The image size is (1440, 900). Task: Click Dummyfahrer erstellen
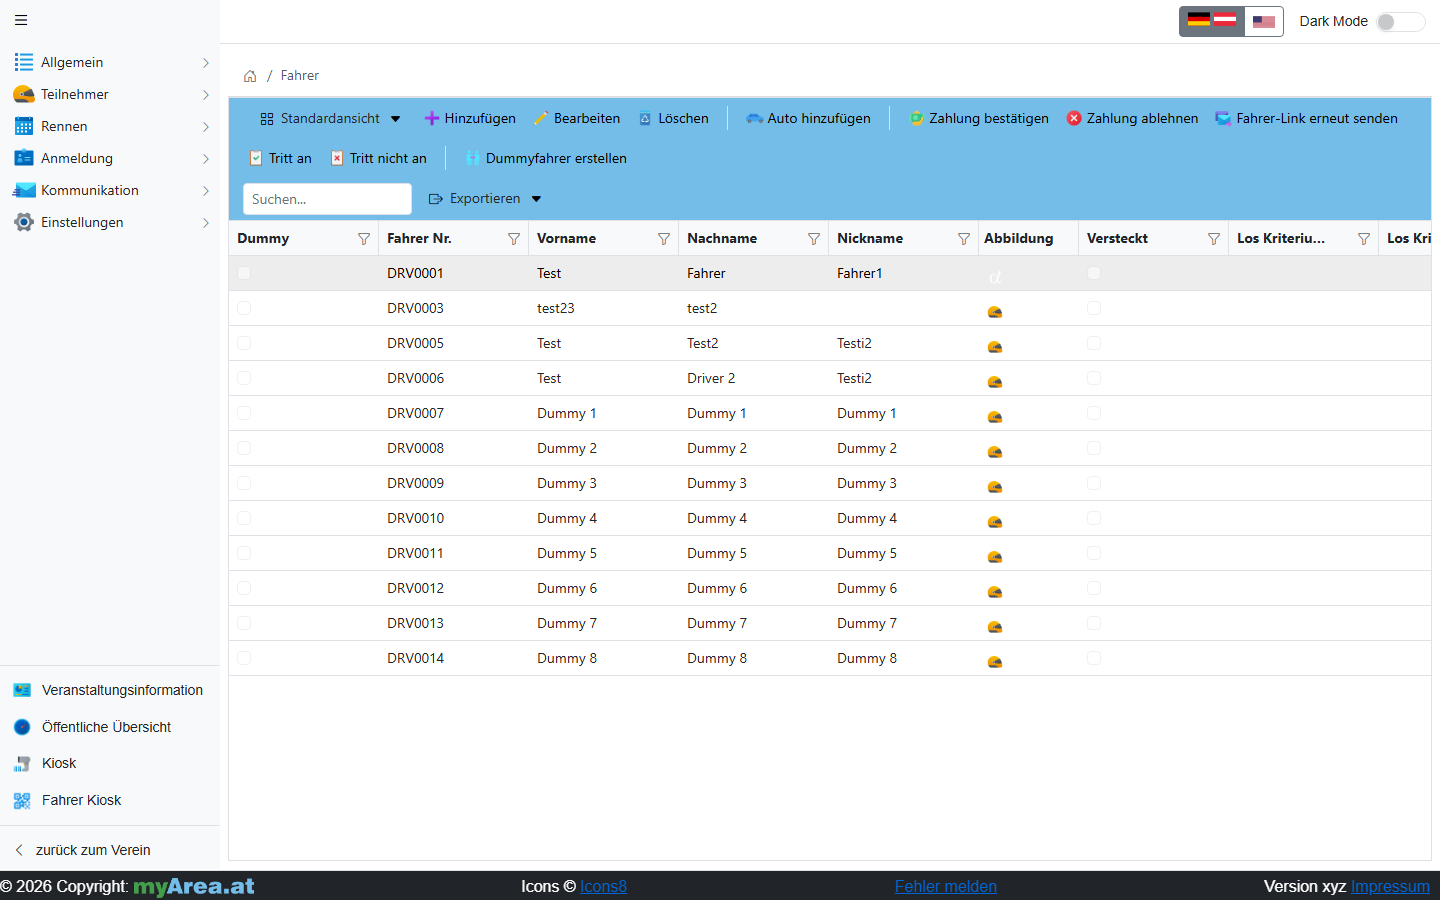[546, 158]
